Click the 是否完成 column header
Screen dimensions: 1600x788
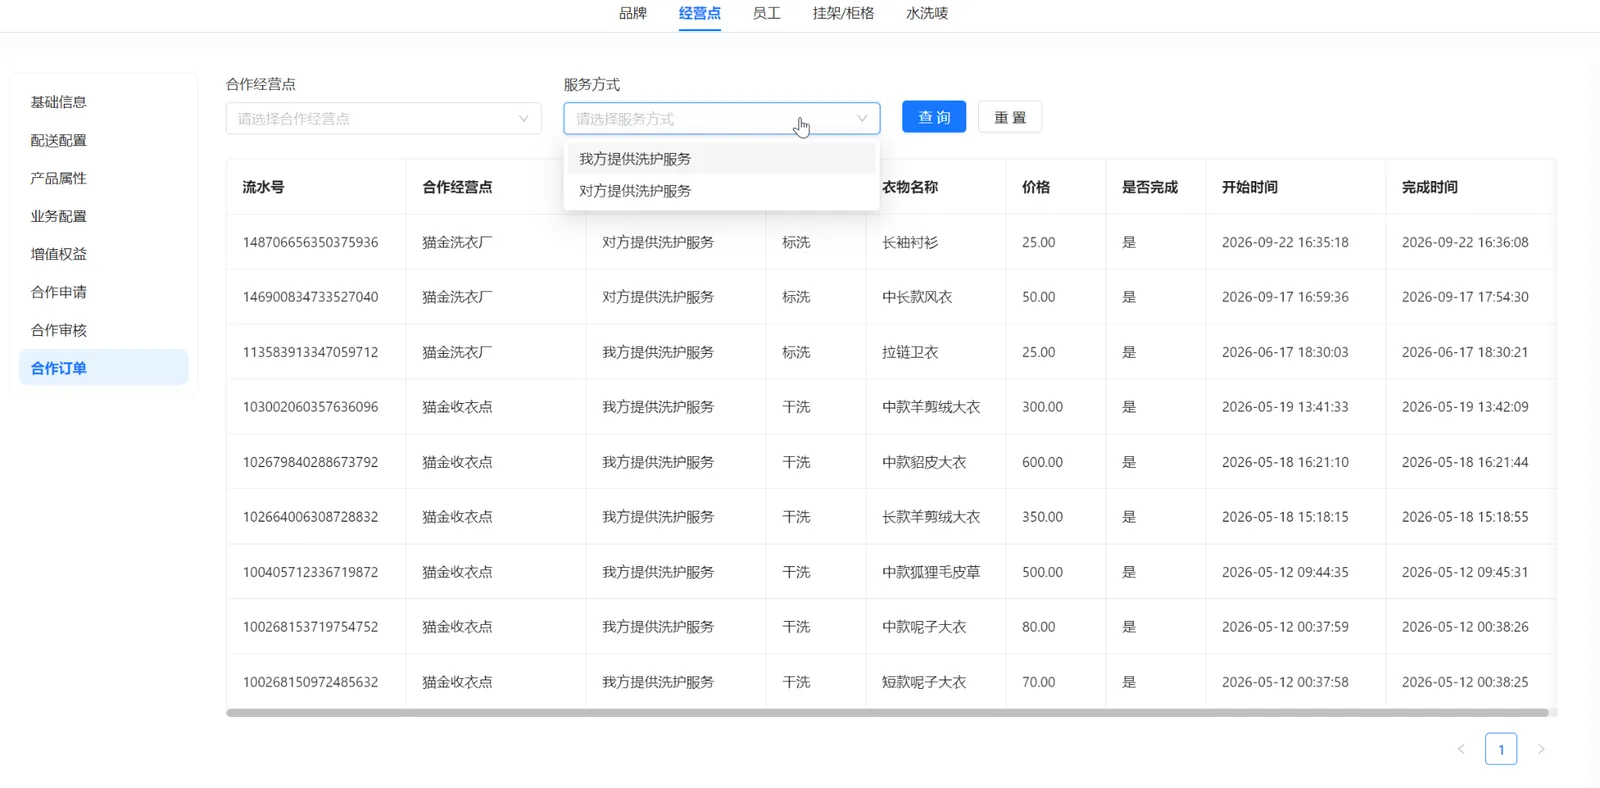point(1156,187)
